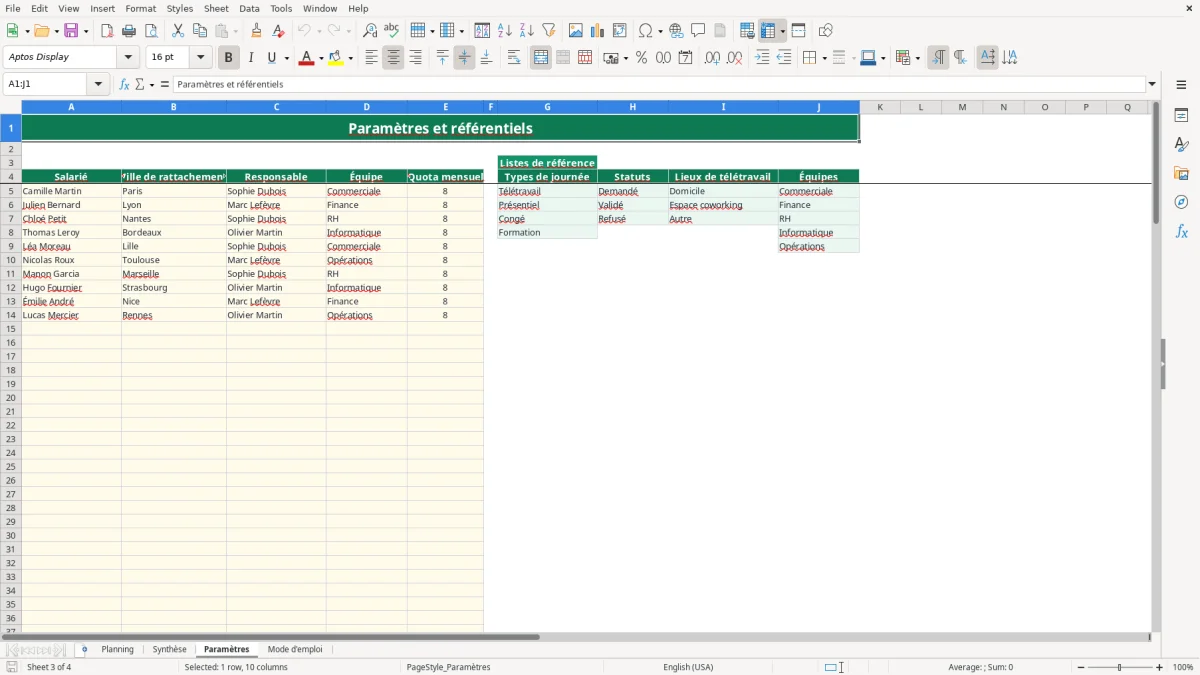Click the Print icon
Screen dimensions: 1200x675
[129, 31]
